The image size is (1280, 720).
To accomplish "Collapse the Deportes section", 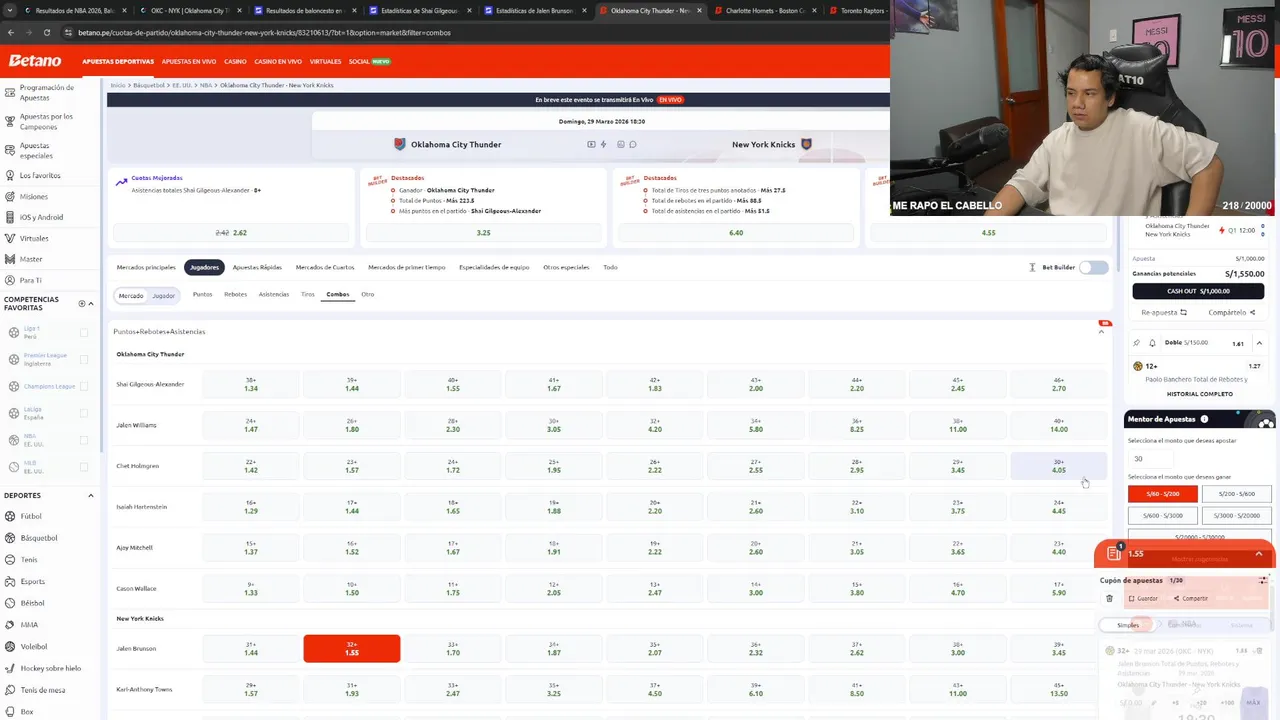I will [x=90, y=495].
